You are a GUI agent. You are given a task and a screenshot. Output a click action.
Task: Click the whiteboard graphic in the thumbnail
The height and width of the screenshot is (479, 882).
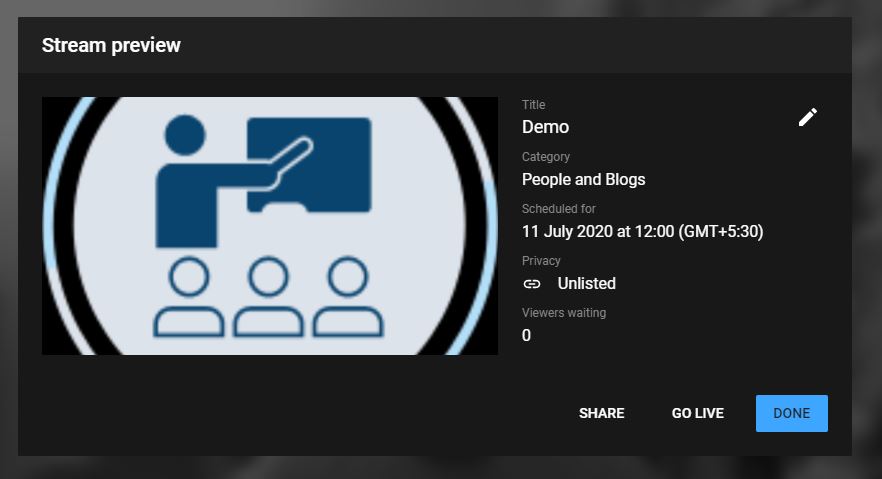coord(308,165)
